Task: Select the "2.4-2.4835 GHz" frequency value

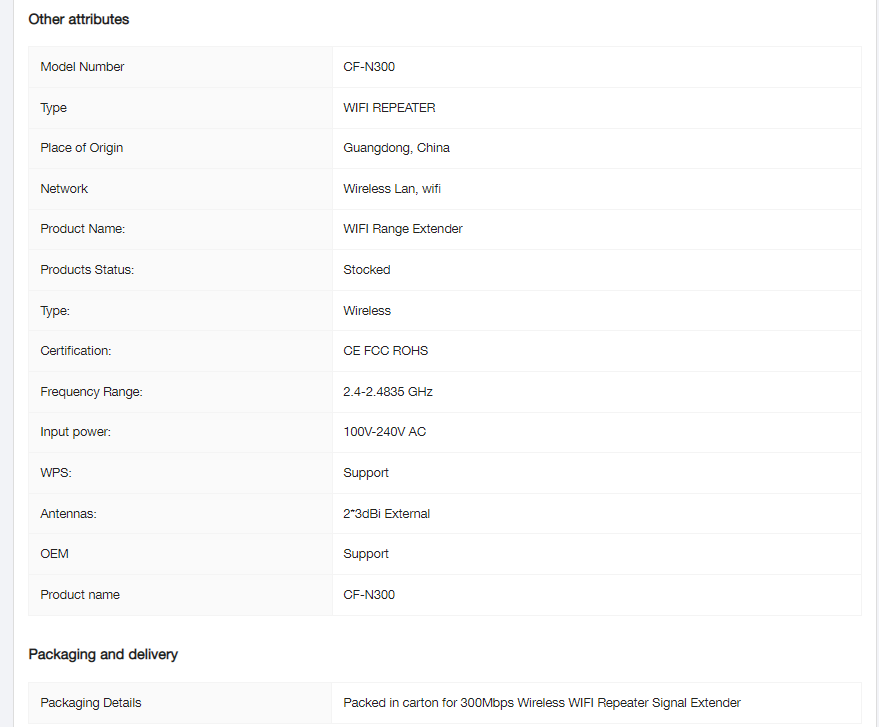Action: coord(388,392)
